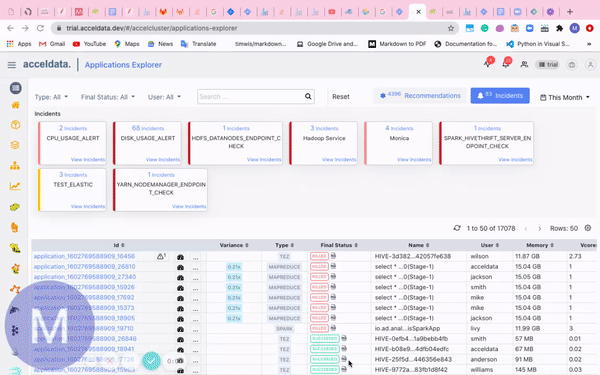Reload the browser page
The width and height of the screenshot is (600, 375).
40,28
